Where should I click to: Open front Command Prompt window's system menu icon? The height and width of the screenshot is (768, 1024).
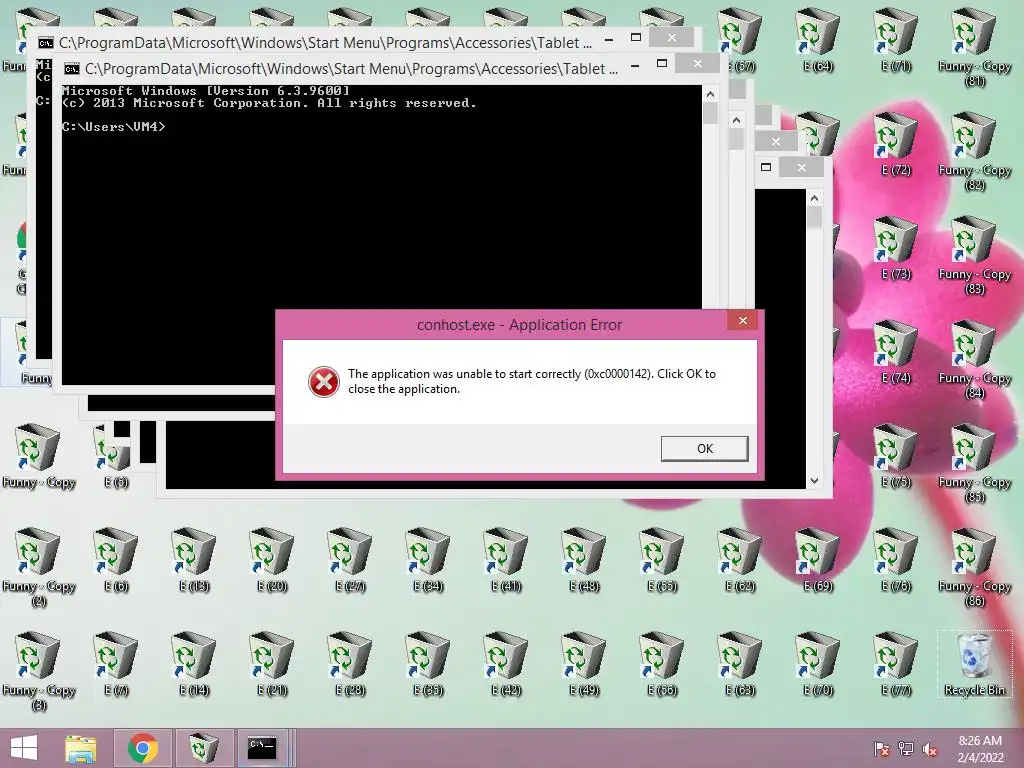(72, 69)
